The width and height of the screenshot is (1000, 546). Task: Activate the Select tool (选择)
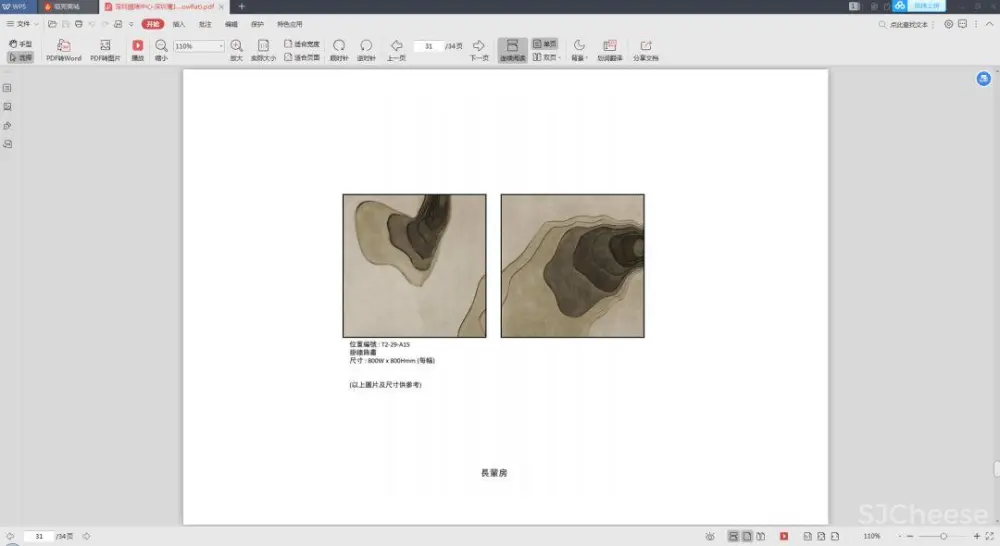(x=20, y=57)
